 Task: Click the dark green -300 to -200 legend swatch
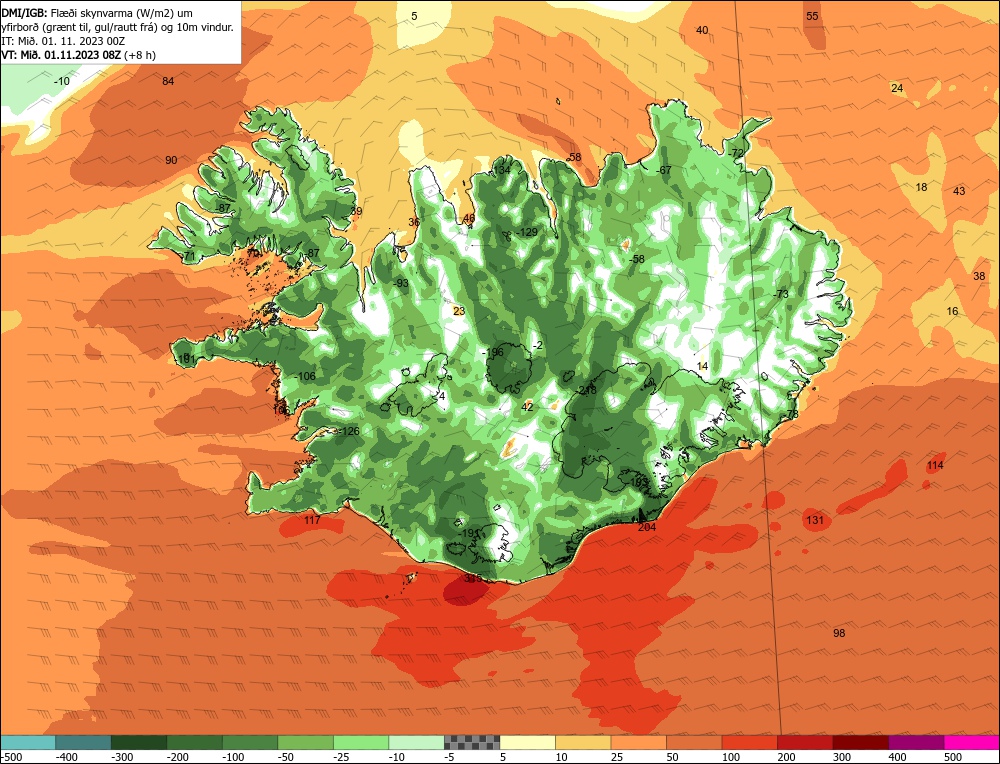click(x=138, y=742)
